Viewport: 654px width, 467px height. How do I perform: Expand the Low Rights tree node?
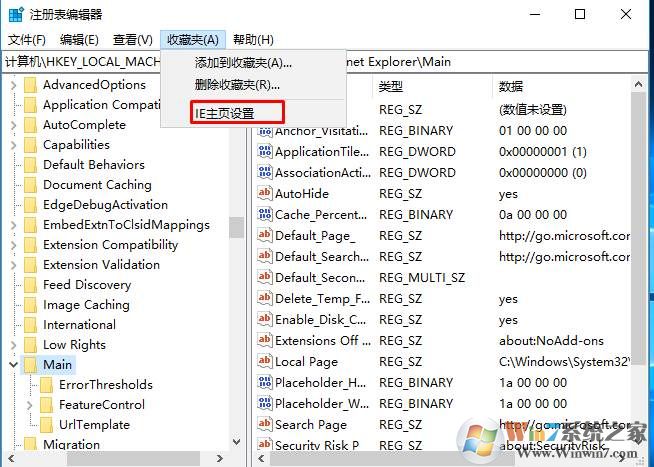13,345
